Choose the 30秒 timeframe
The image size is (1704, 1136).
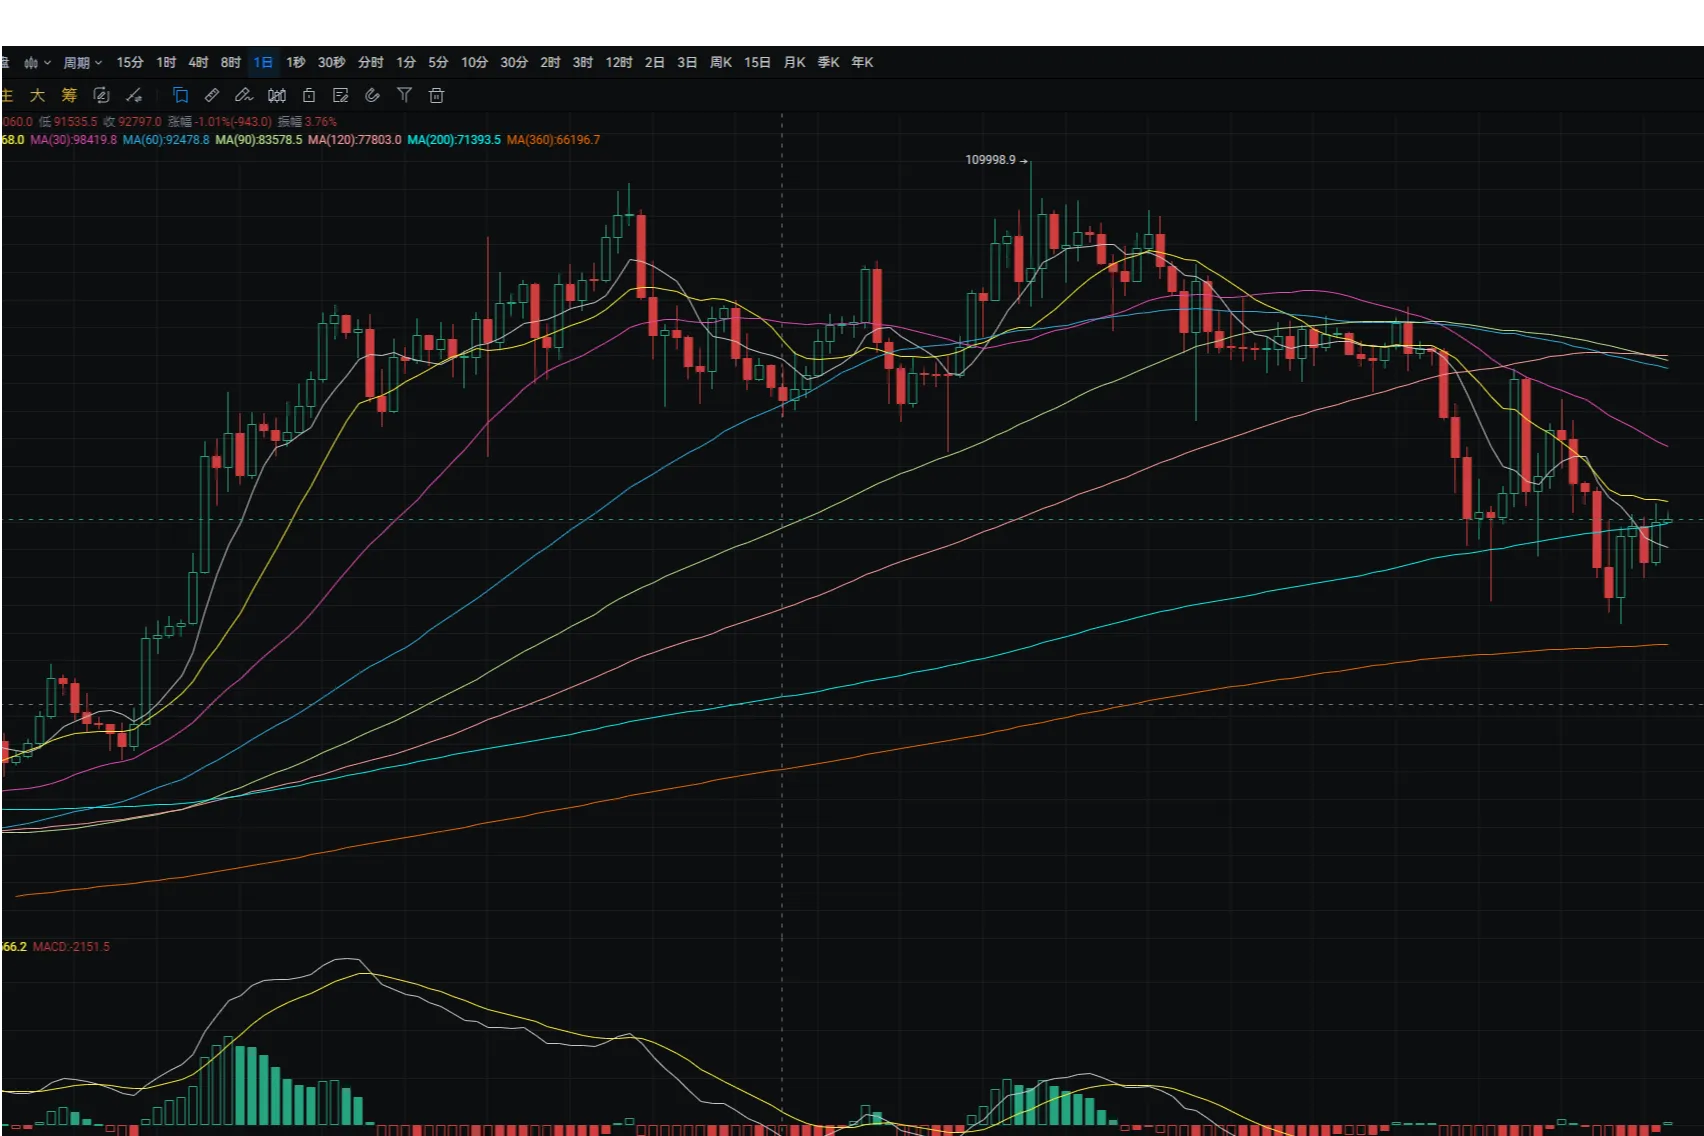332,63
